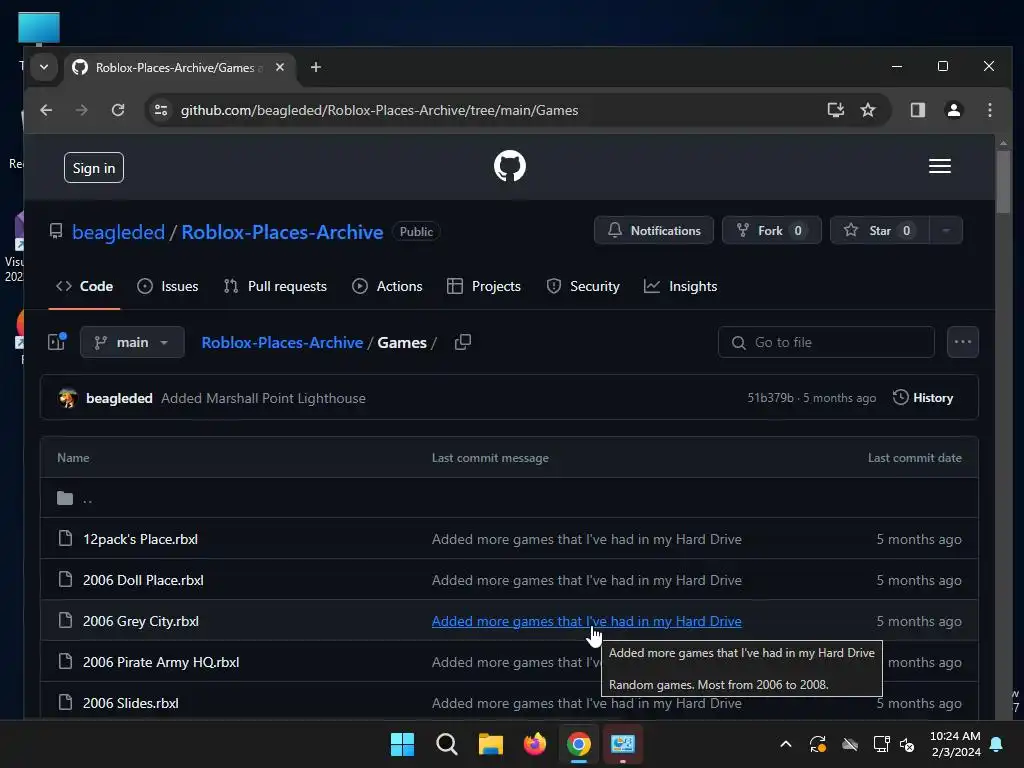Click file icon of 12pack's Place.rbxl
The image size is (1024, 768).
[x=65, y=539]
